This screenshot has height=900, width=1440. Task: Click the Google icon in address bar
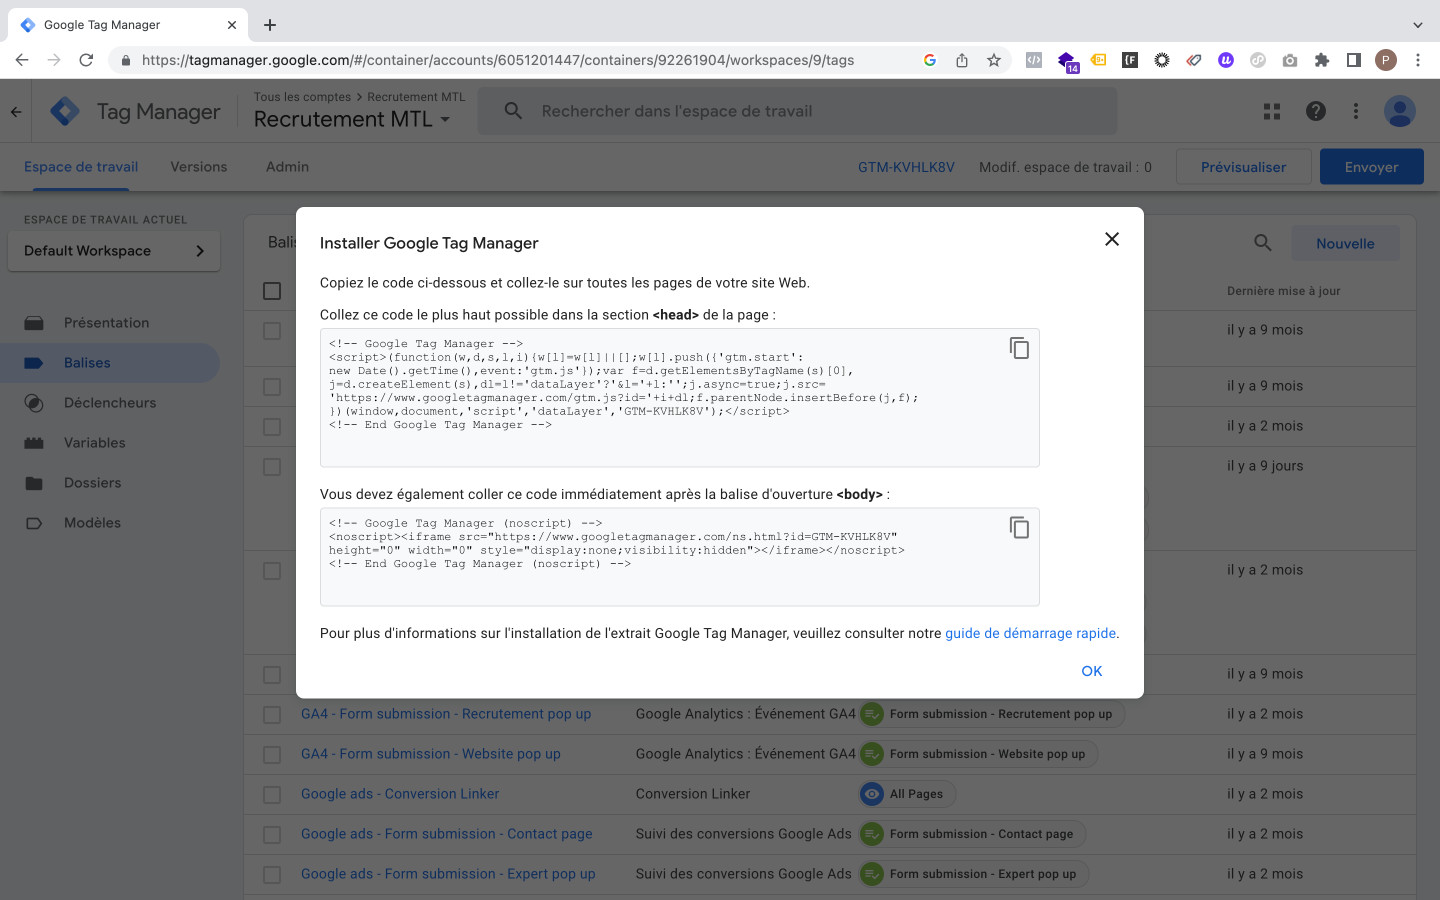click(930, 60)
